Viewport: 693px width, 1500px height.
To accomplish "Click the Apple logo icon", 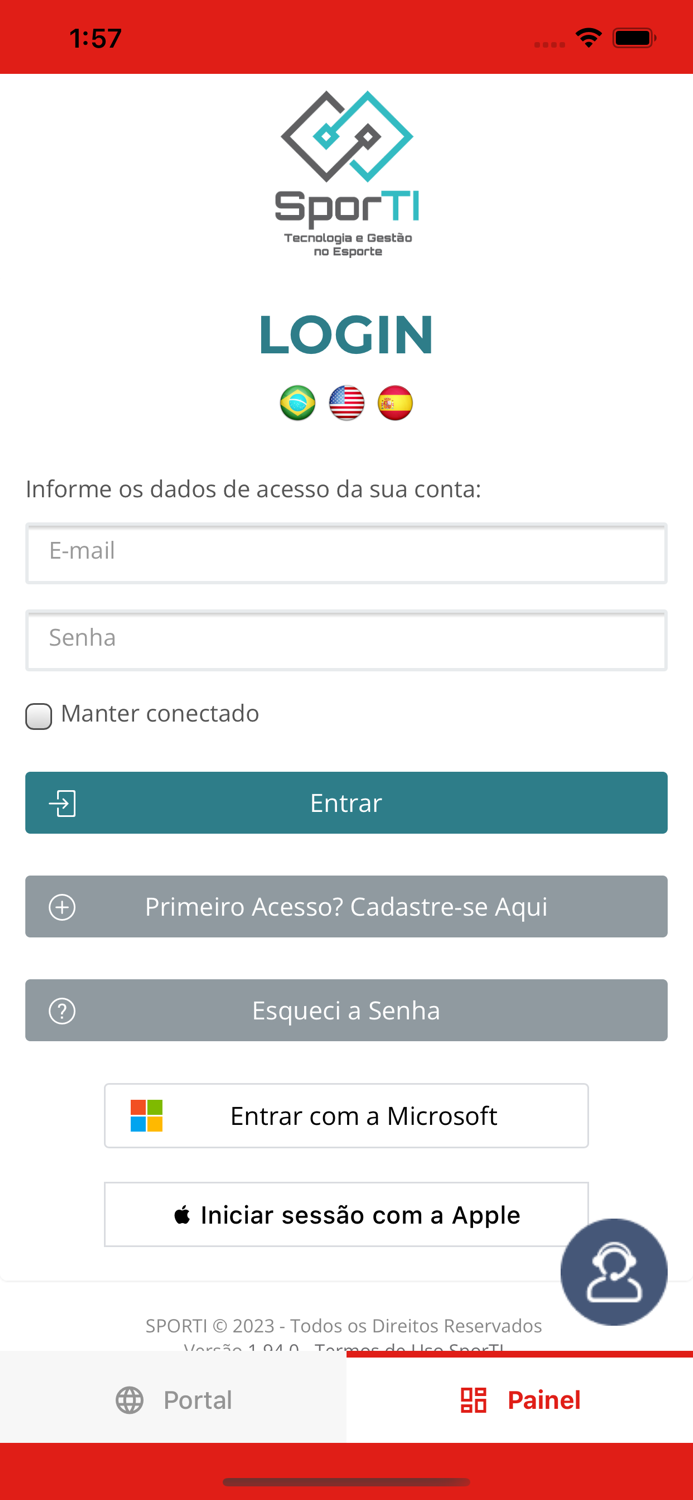I will coord(182,1214).
